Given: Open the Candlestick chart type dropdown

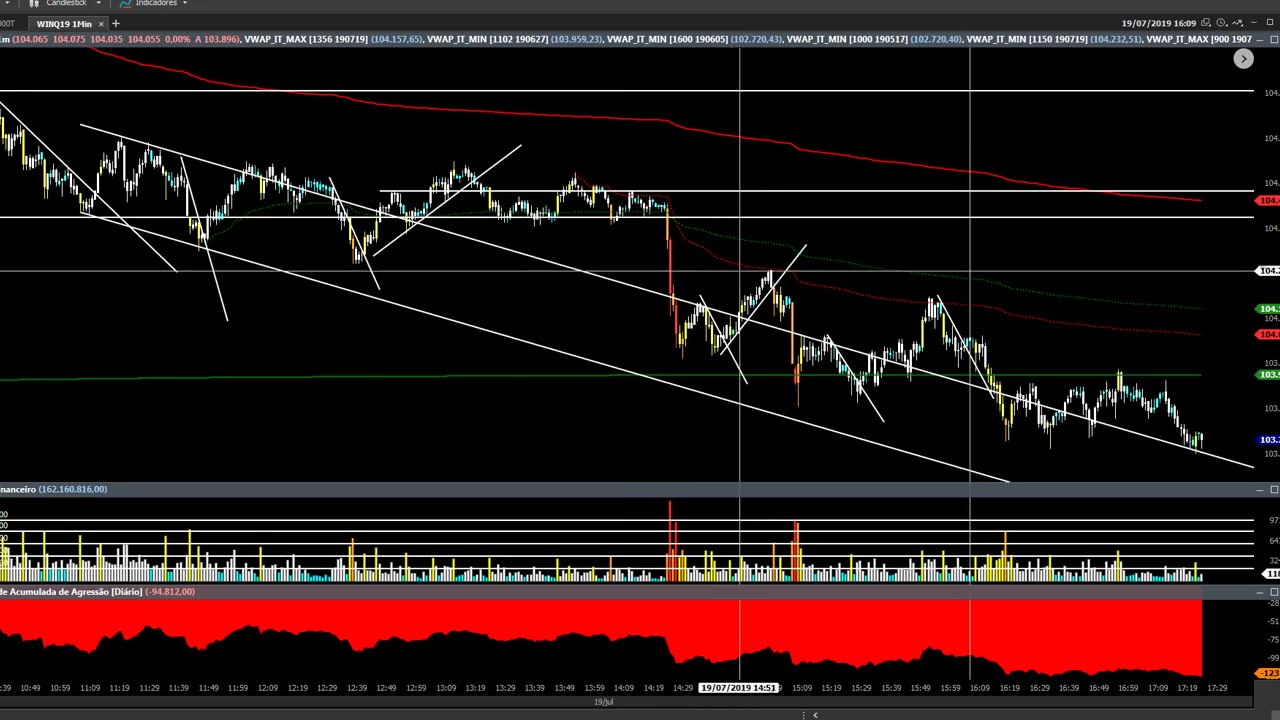Looking at the screenshot, I should [98, 3].
